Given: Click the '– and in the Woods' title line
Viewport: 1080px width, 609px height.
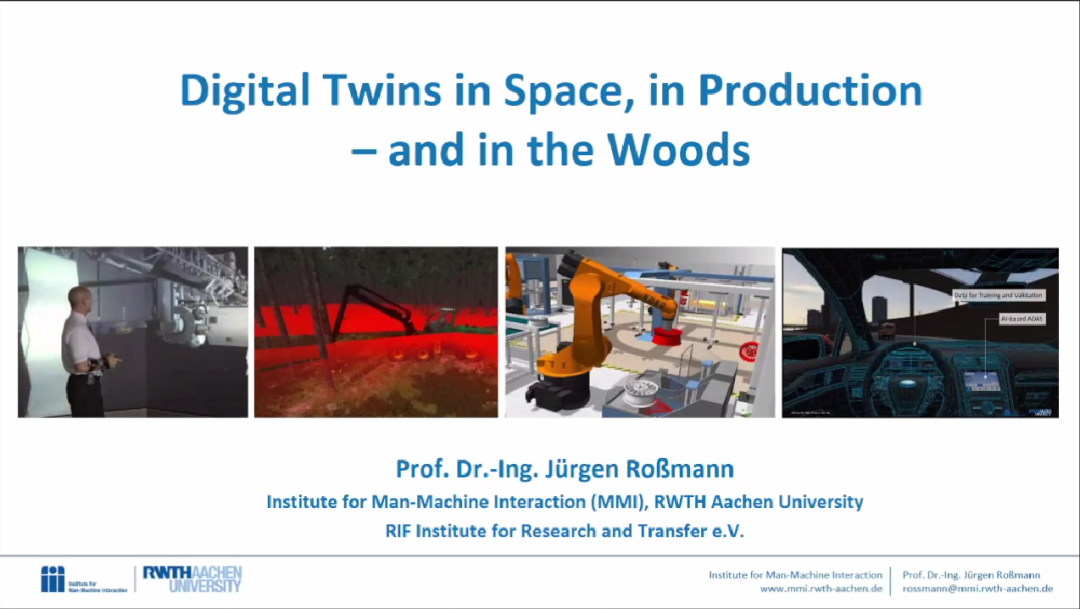Looking at the screenshot, I should [550, 150].
